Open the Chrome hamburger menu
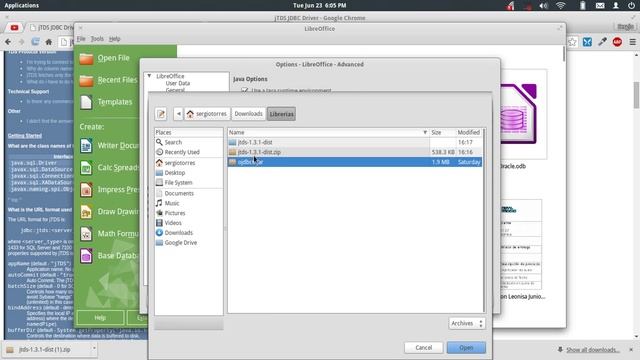The height and width of the screenshot is (360, 640). click(633, 42)
